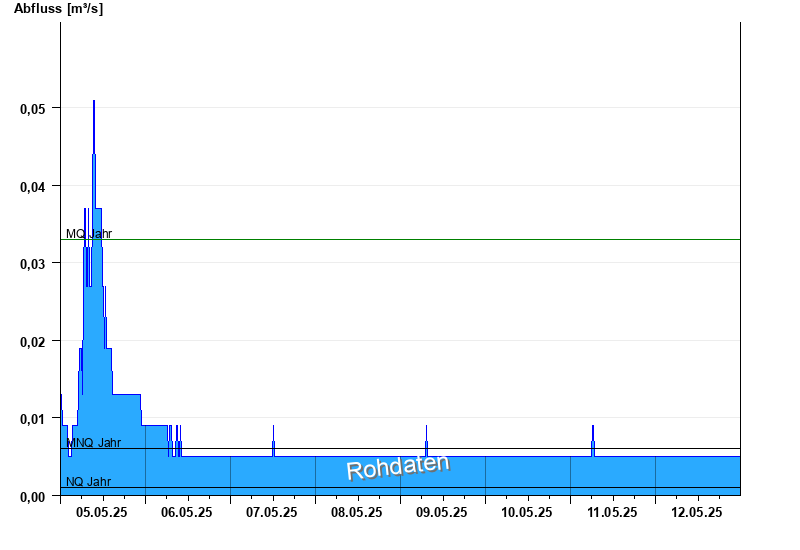This screenshot has width=800, height=550.
Task: Click the 11.05.25 date label
Action: pyautogui.click(x=612, y=512)
